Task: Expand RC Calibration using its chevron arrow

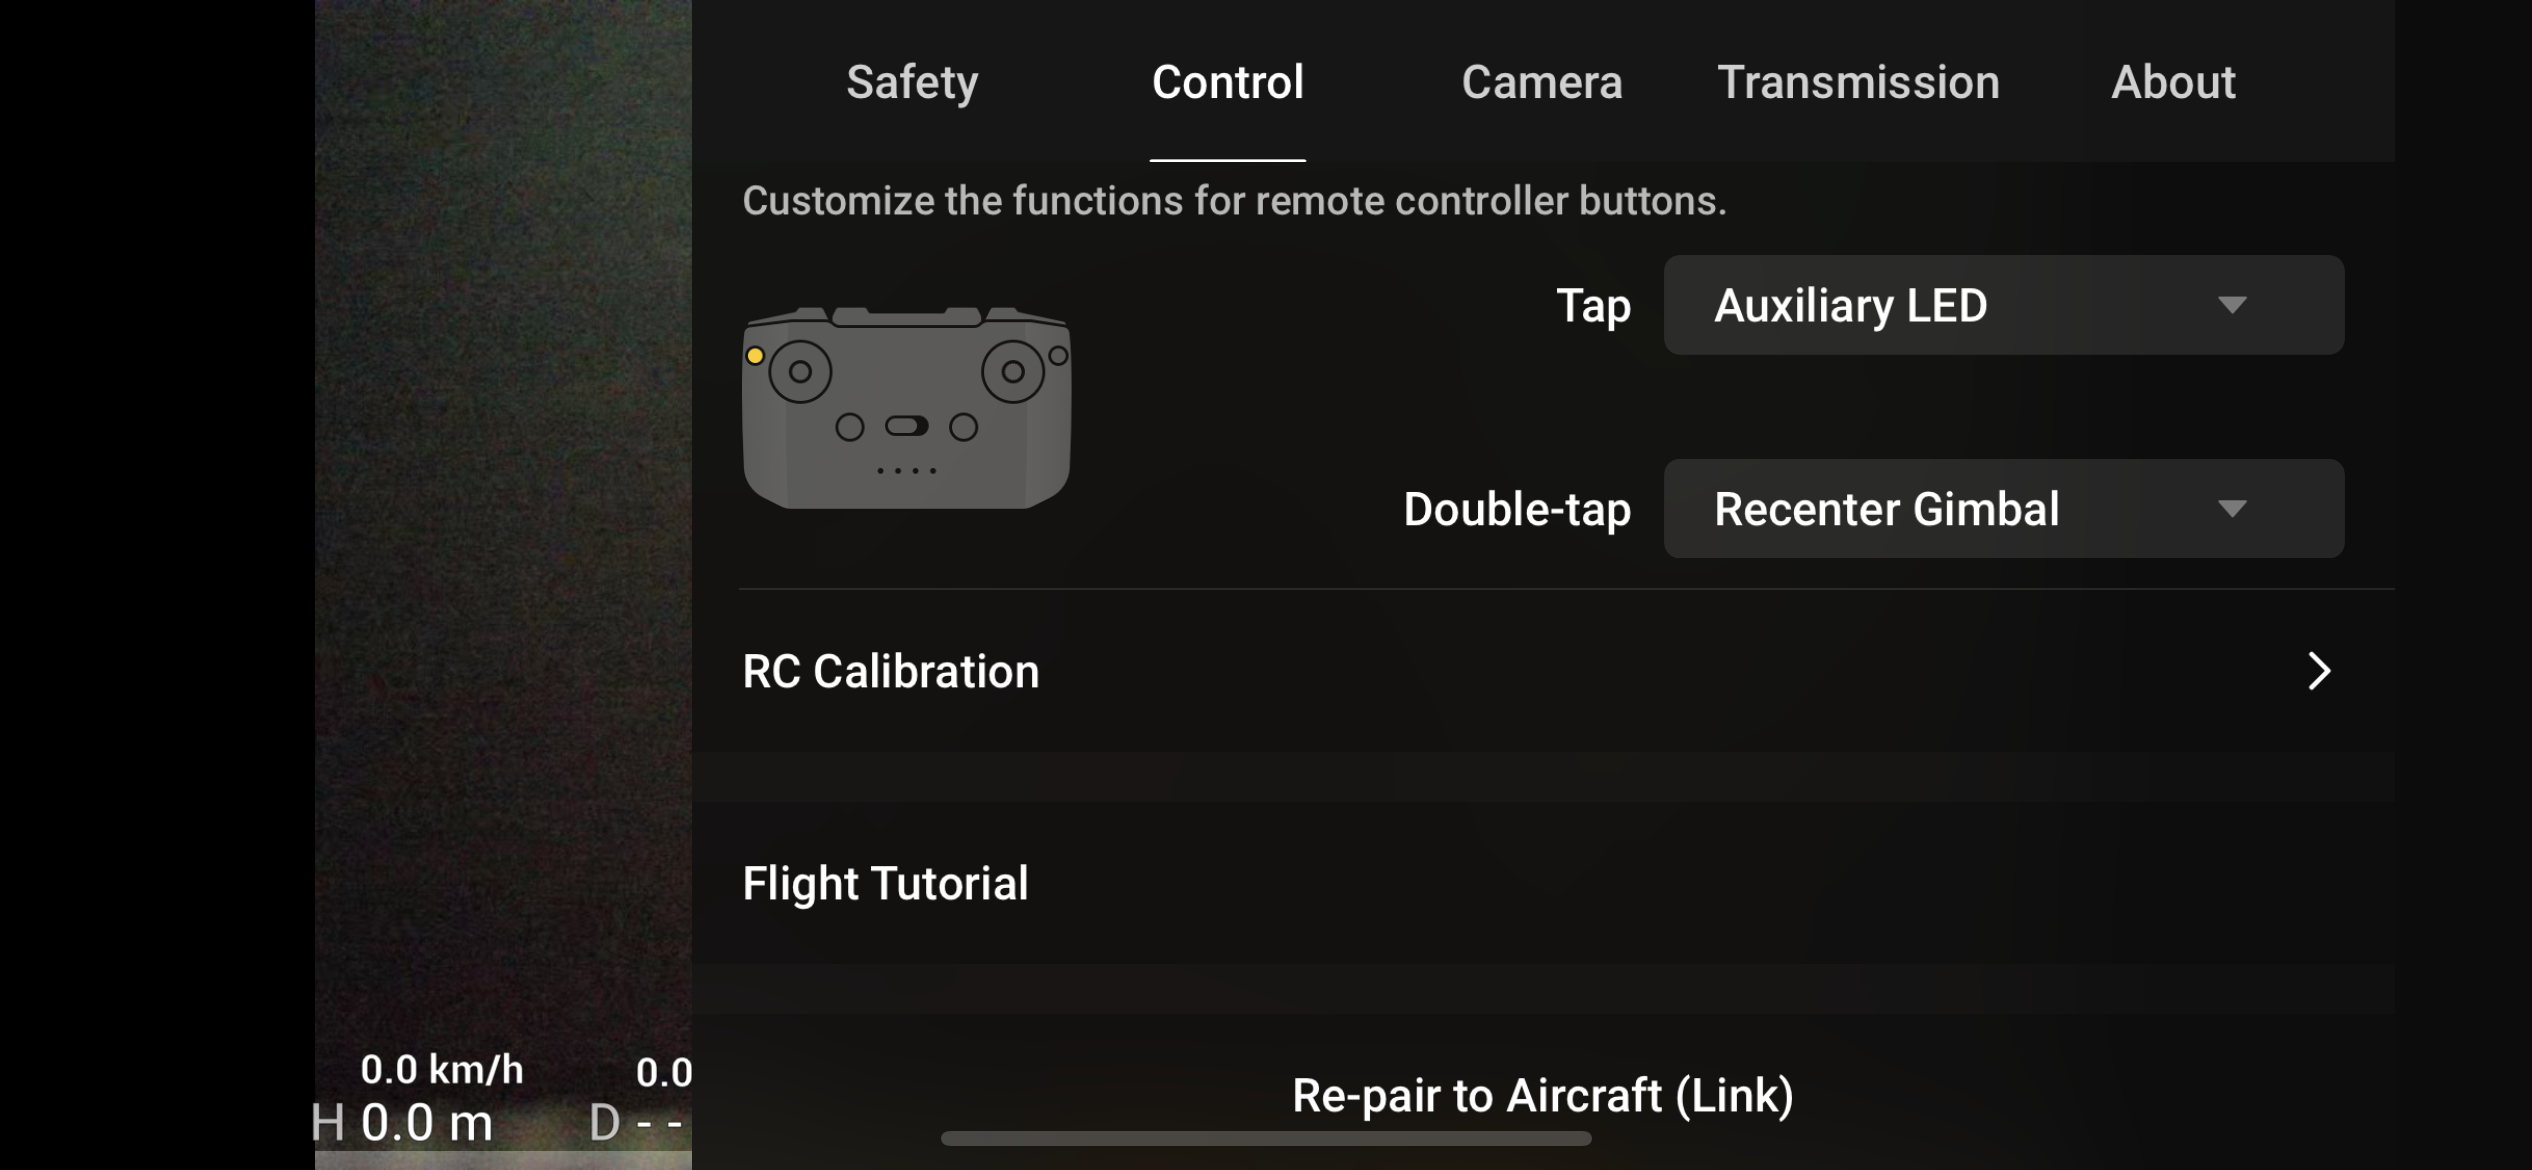Action: pyautogui.click(x=2318, y=671)
